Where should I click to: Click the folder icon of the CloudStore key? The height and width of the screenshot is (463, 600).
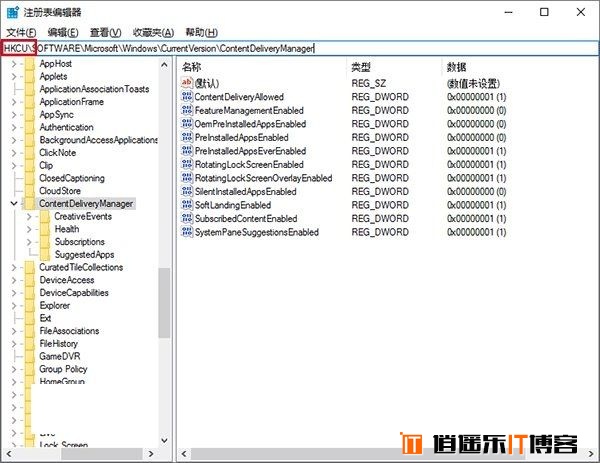pyautogui.click(x=29, y=190)
